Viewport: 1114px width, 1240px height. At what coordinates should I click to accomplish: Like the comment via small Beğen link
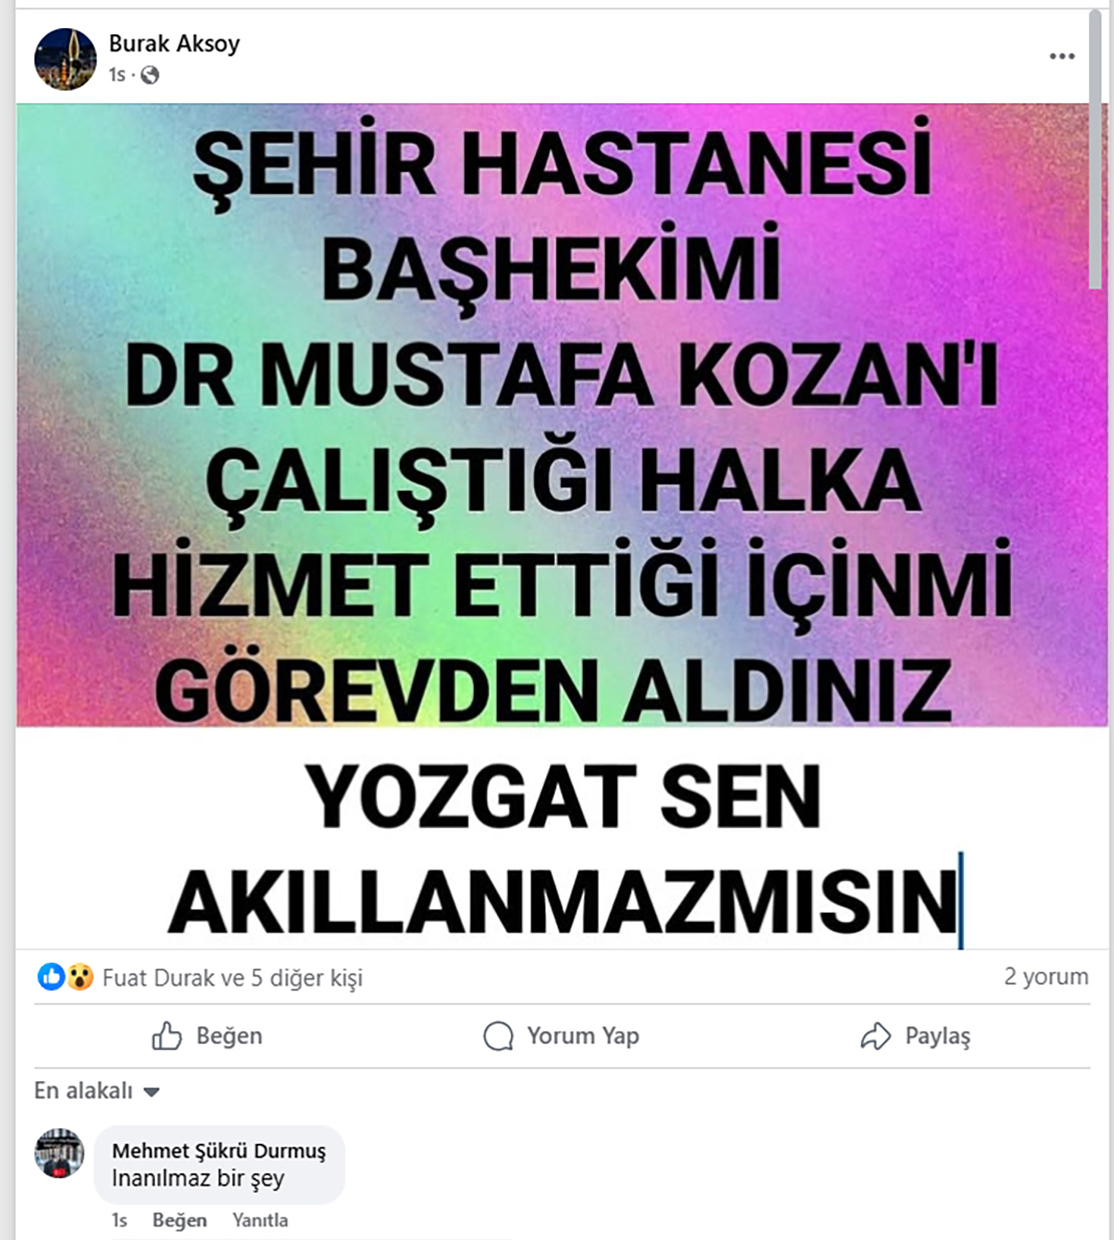coord(180,1220)
